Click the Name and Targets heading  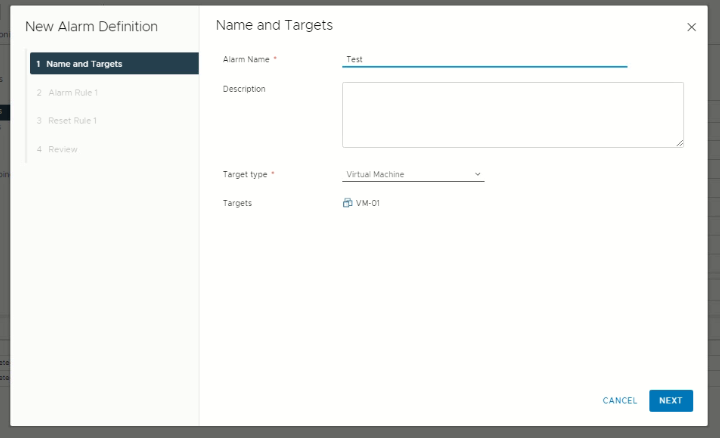pos(274,25)
